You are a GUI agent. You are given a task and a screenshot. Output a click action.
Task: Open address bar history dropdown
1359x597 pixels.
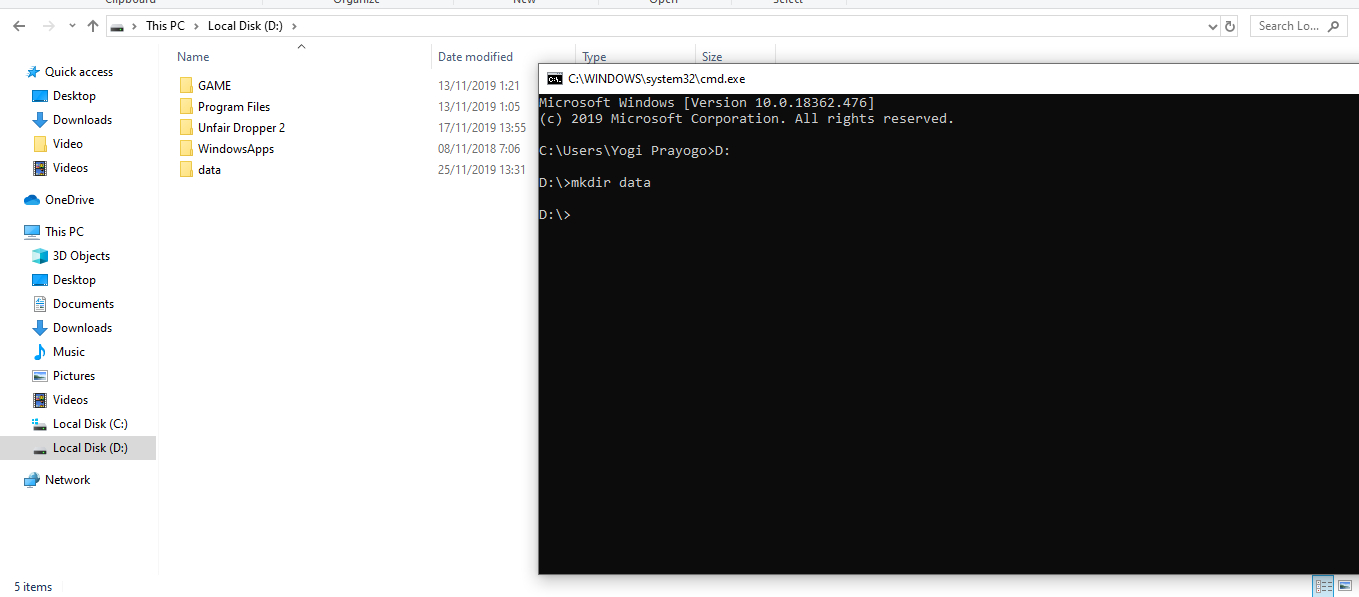pyautogui.click(x=1212, y=26)
